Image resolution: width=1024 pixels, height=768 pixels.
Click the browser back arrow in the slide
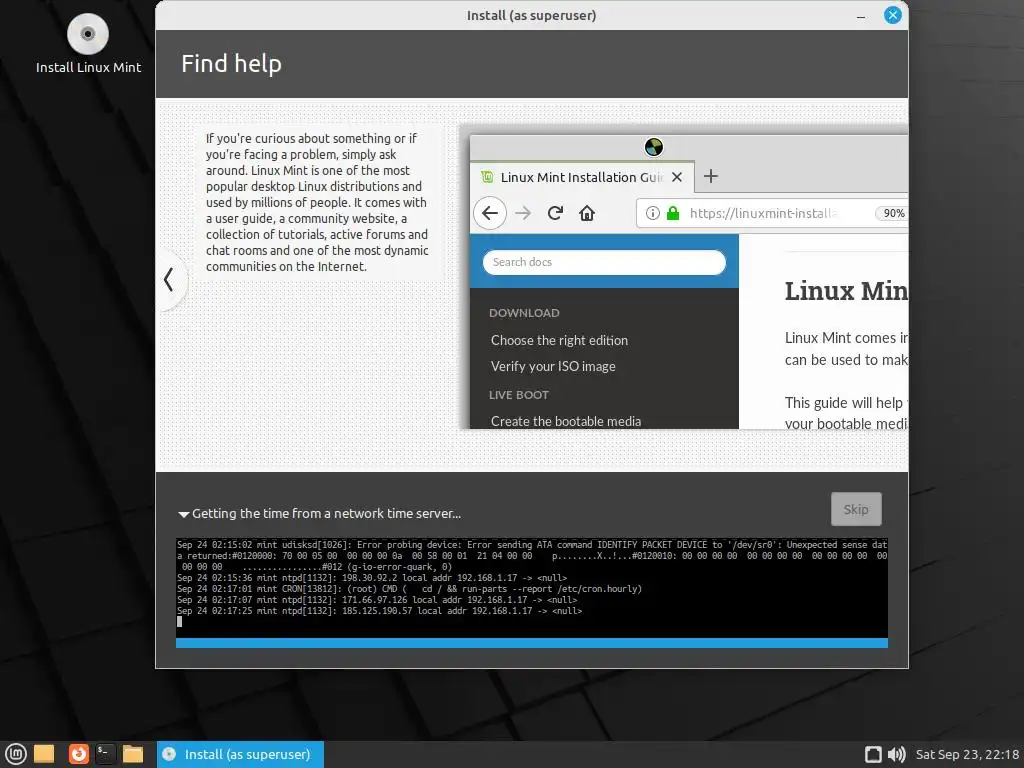[x=490, y=213]
